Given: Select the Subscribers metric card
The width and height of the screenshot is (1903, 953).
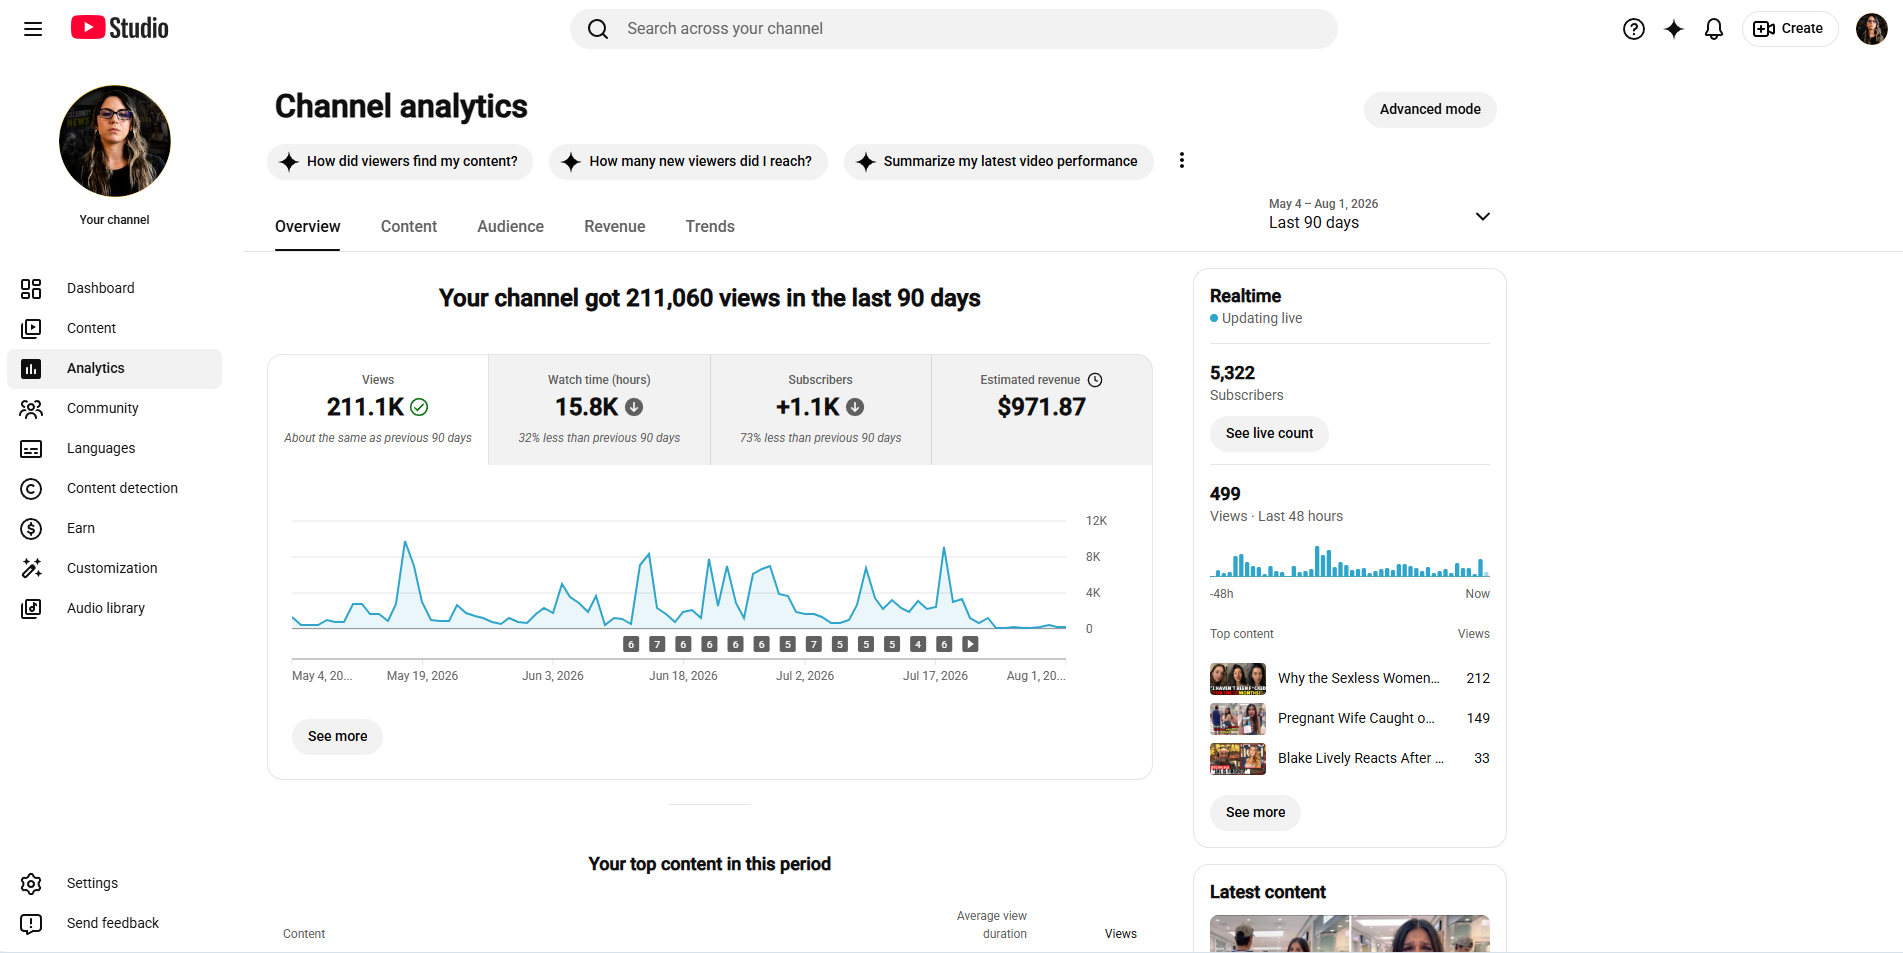Looking at the screenshot, I should (x=821, y=410).
